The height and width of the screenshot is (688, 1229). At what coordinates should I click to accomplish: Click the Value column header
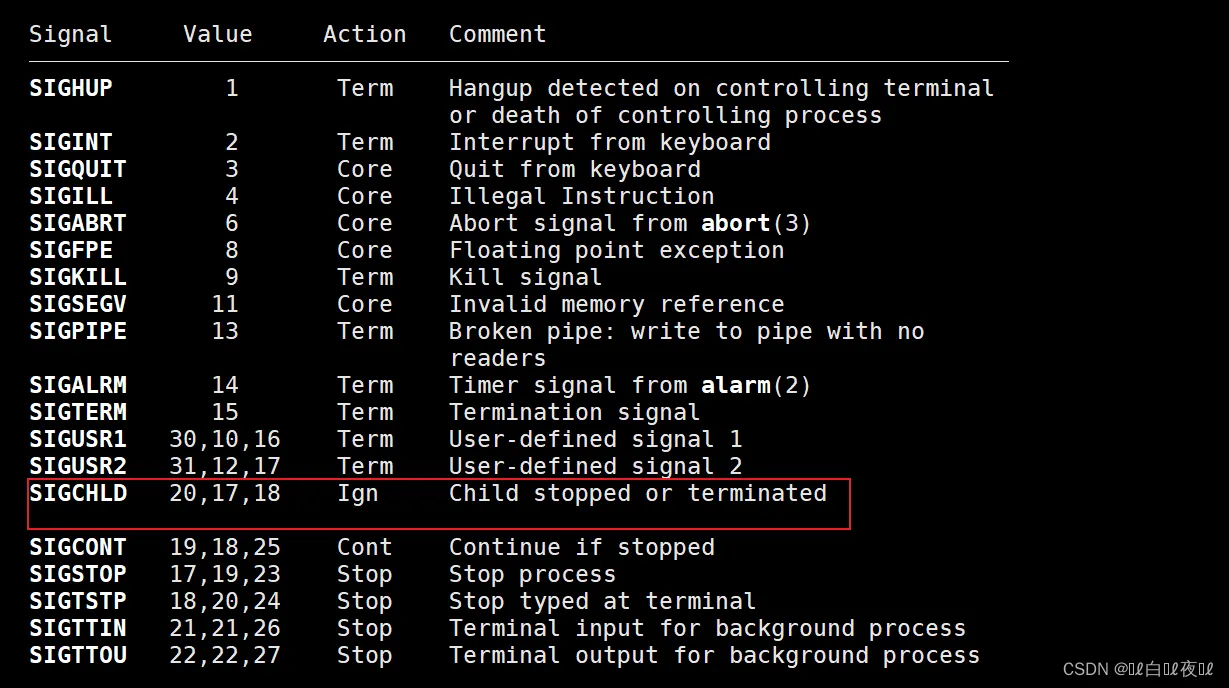point(217,34)
